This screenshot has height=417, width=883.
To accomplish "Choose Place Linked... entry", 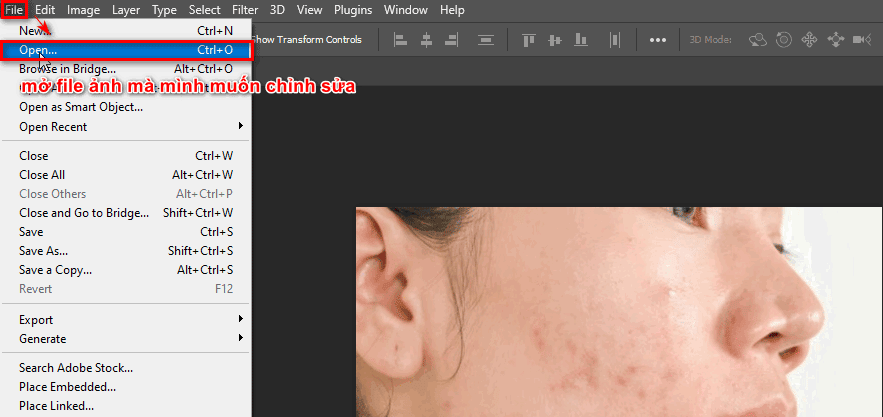I will click(x=126, y=406).
